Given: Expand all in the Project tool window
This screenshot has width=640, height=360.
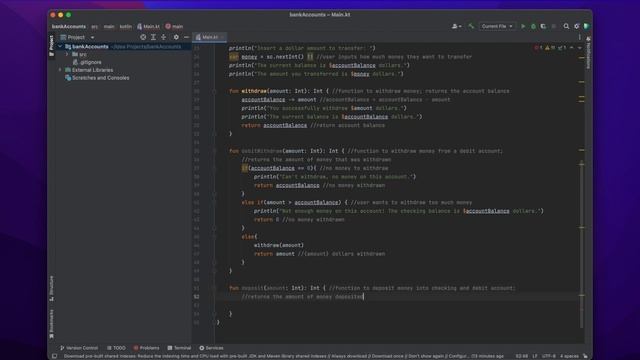Looking at the screenshot, I should coord(153,37).
